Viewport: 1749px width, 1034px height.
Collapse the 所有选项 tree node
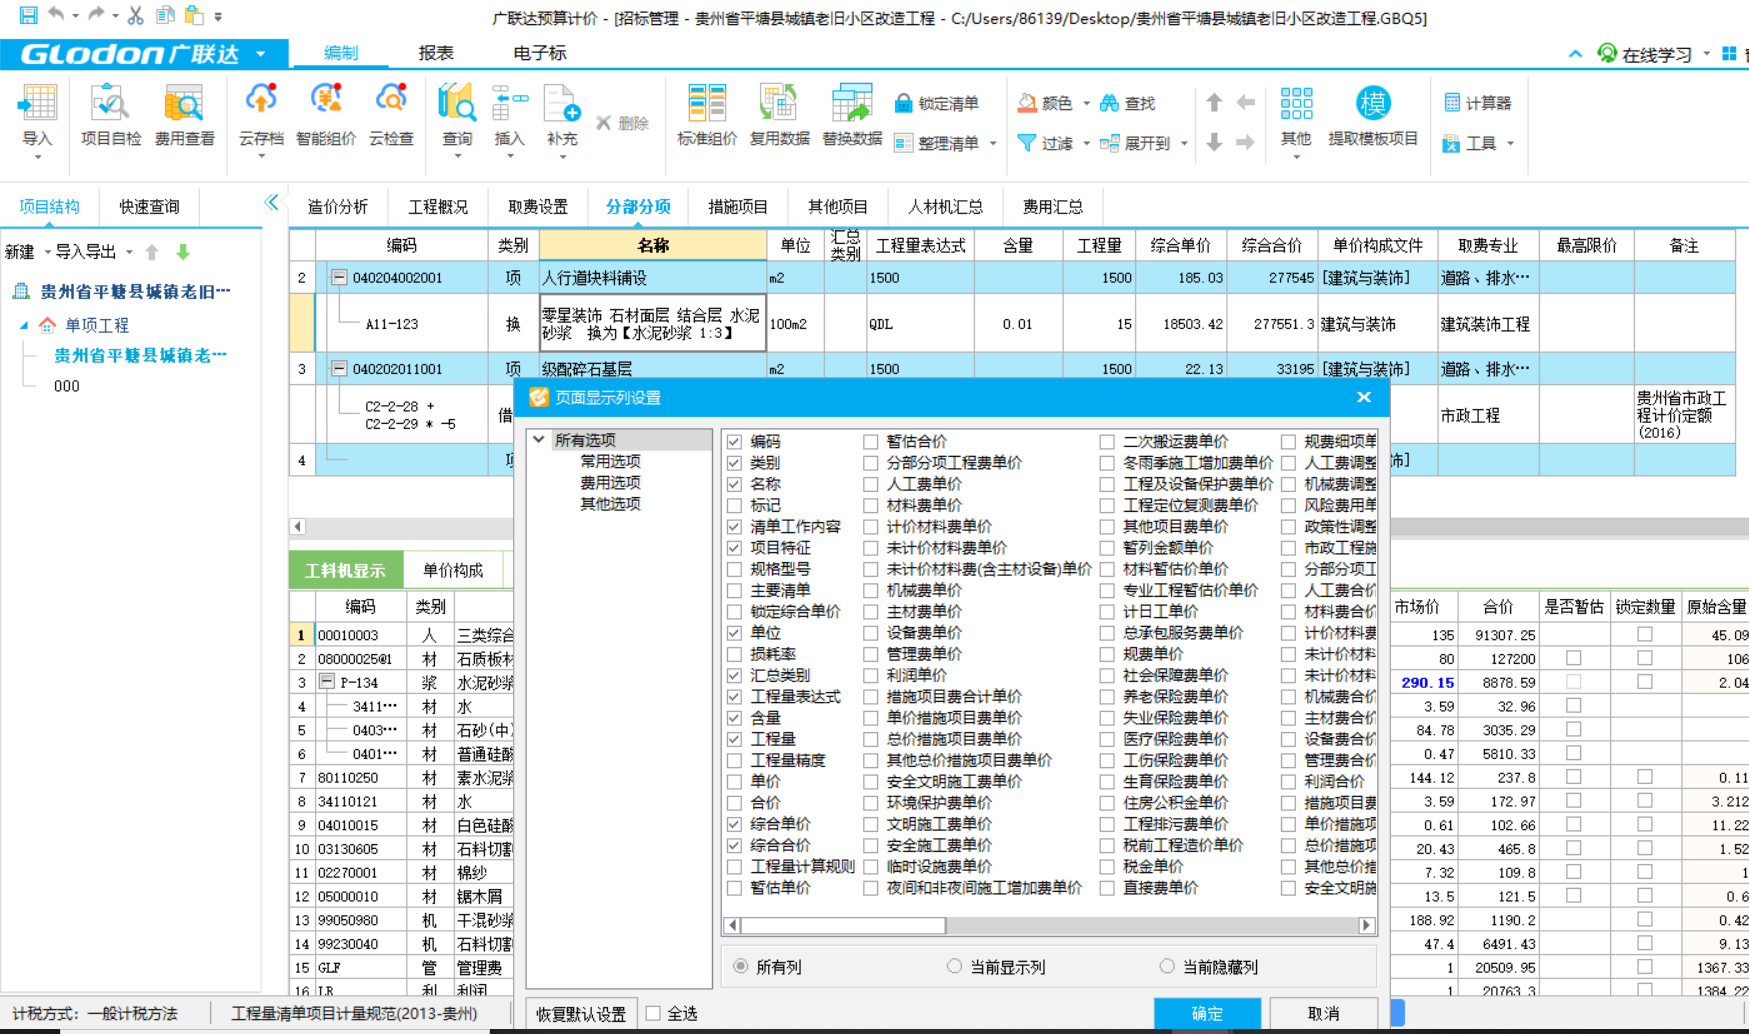pos(539,439)
